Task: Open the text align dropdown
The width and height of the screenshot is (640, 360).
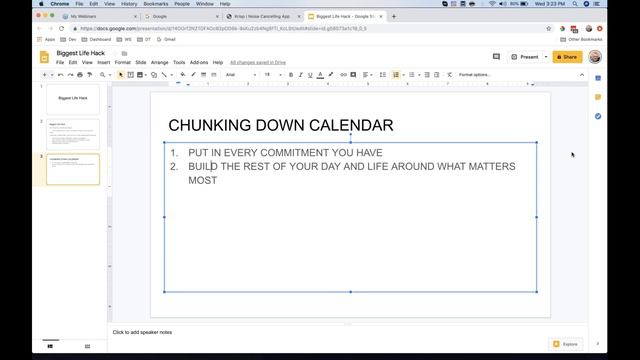Action: (367, 75)
